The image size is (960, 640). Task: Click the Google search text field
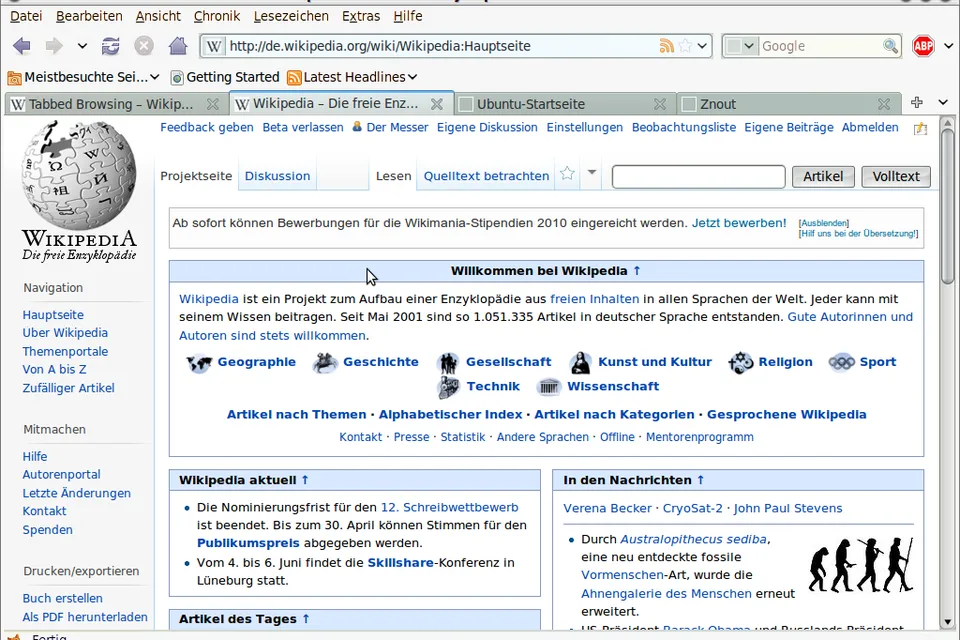820,46
